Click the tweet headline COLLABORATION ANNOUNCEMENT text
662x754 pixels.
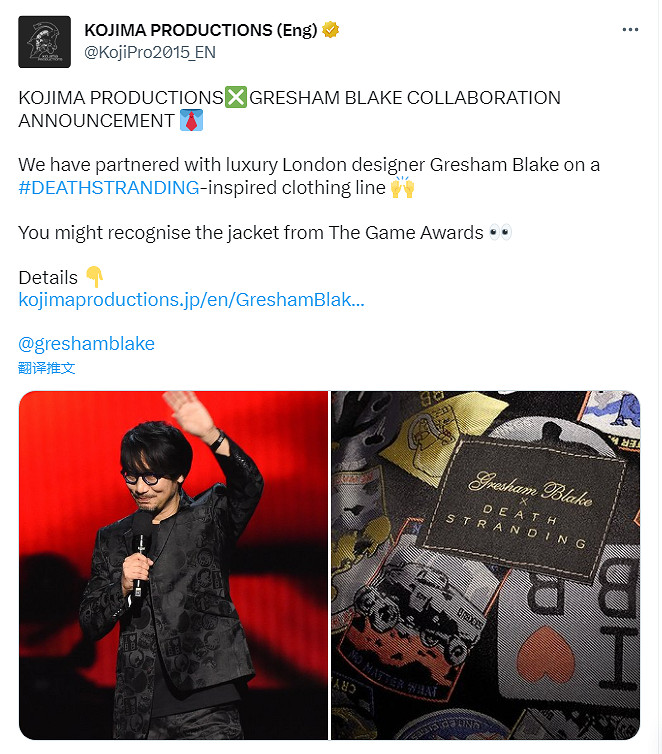(x=289, y=109)
